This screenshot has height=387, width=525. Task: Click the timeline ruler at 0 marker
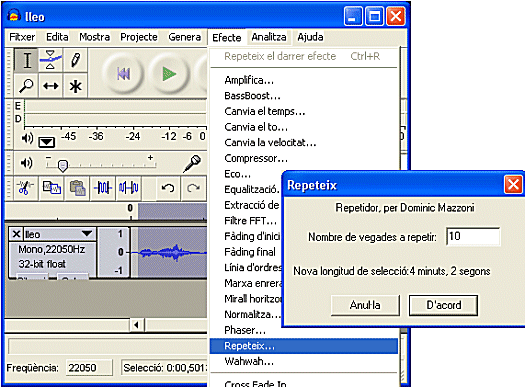coord(130,211)
